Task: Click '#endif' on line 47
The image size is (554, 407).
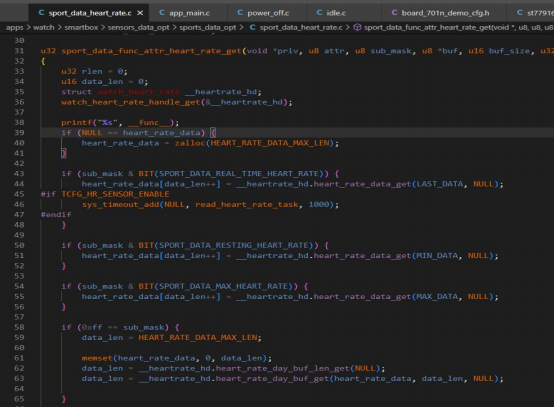Action: pyautogui.click(x=56, y=215)
